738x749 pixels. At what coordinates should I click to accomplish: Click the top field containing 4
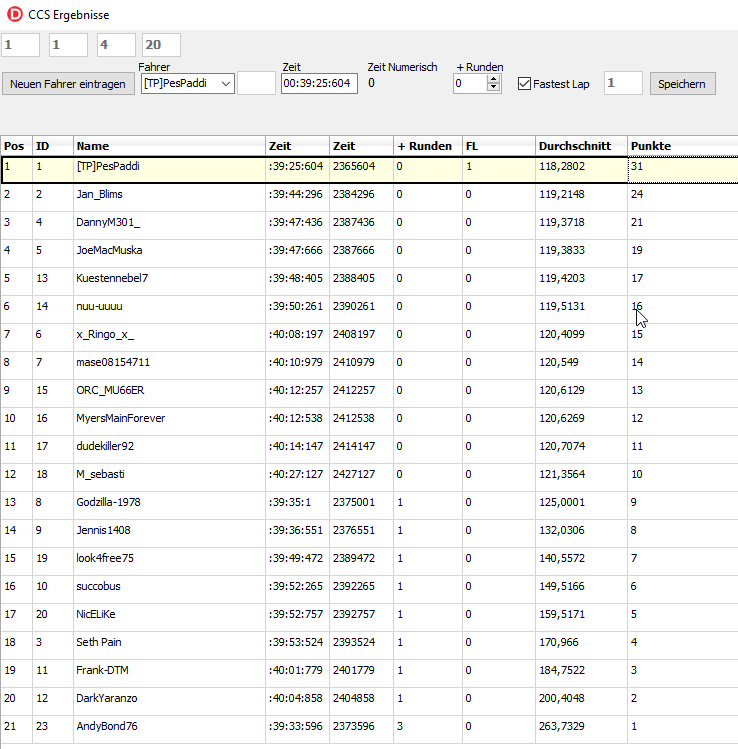[116, 45]
